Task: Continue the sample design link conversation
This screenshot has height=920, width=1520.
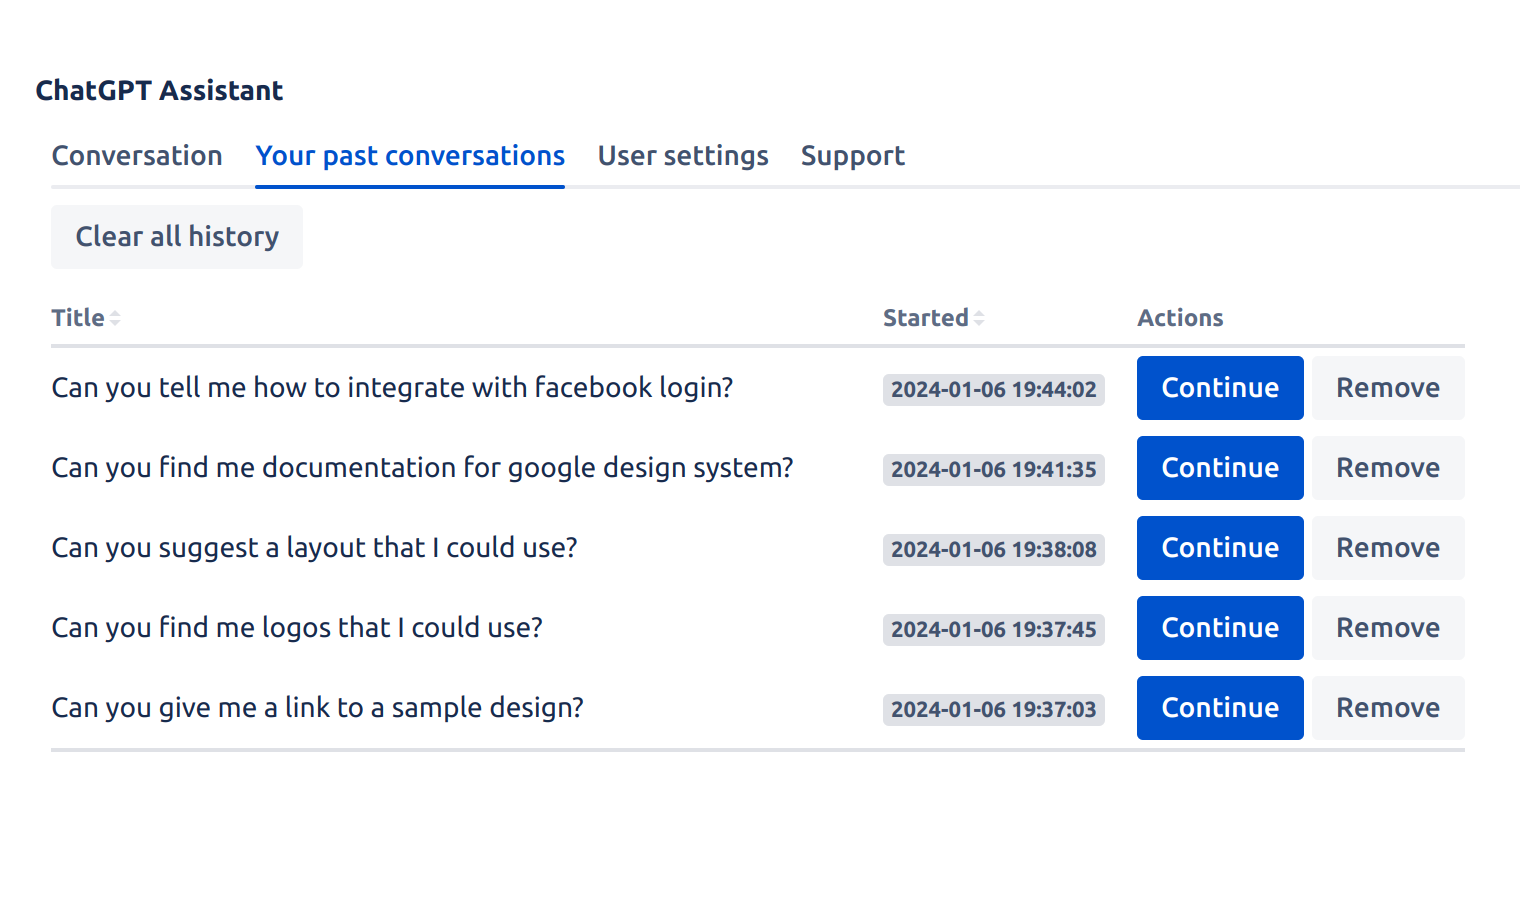Action: coord(1220,708)
